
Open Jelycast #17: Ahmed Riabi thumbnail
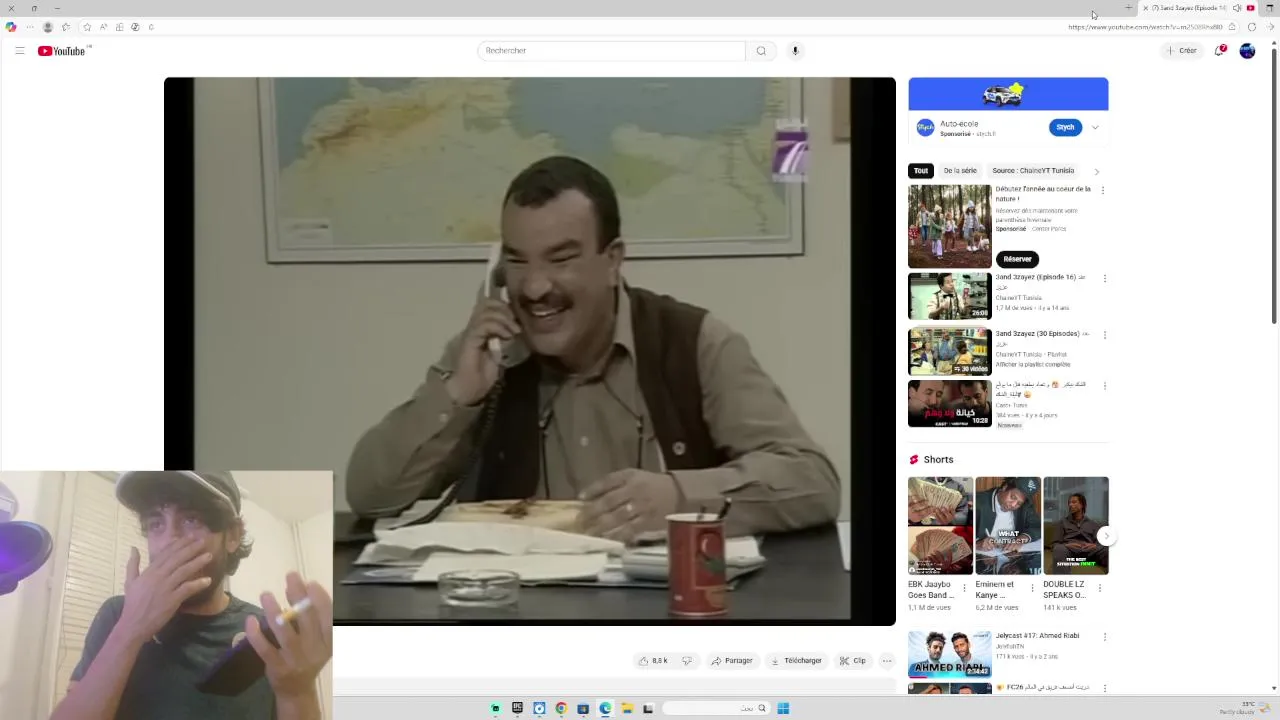click(949, 654)
